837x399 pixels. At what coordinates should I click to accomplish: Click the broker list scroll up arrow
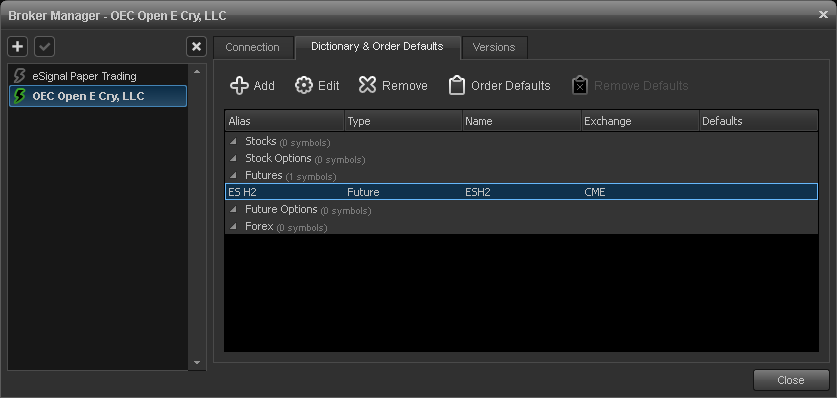pyautogui.click(x=197, y=72)
